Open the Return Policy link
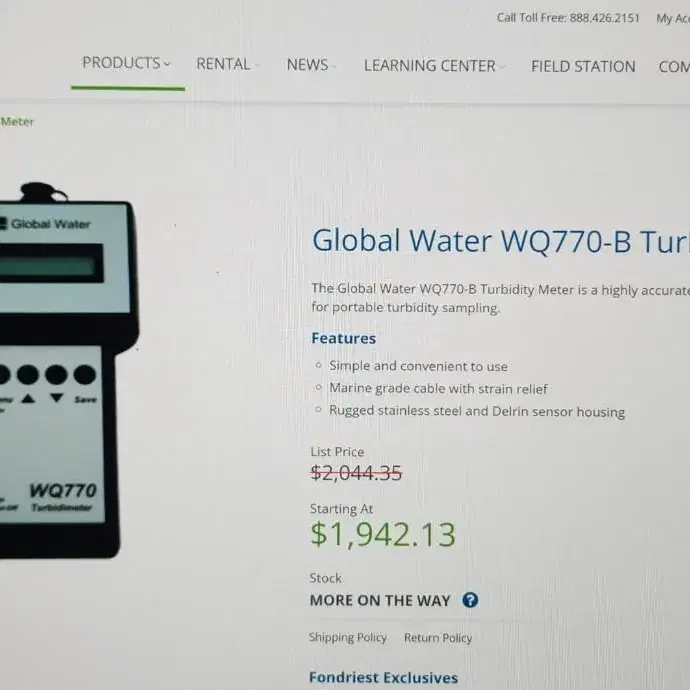690x690 pixels. coord(438,638)
